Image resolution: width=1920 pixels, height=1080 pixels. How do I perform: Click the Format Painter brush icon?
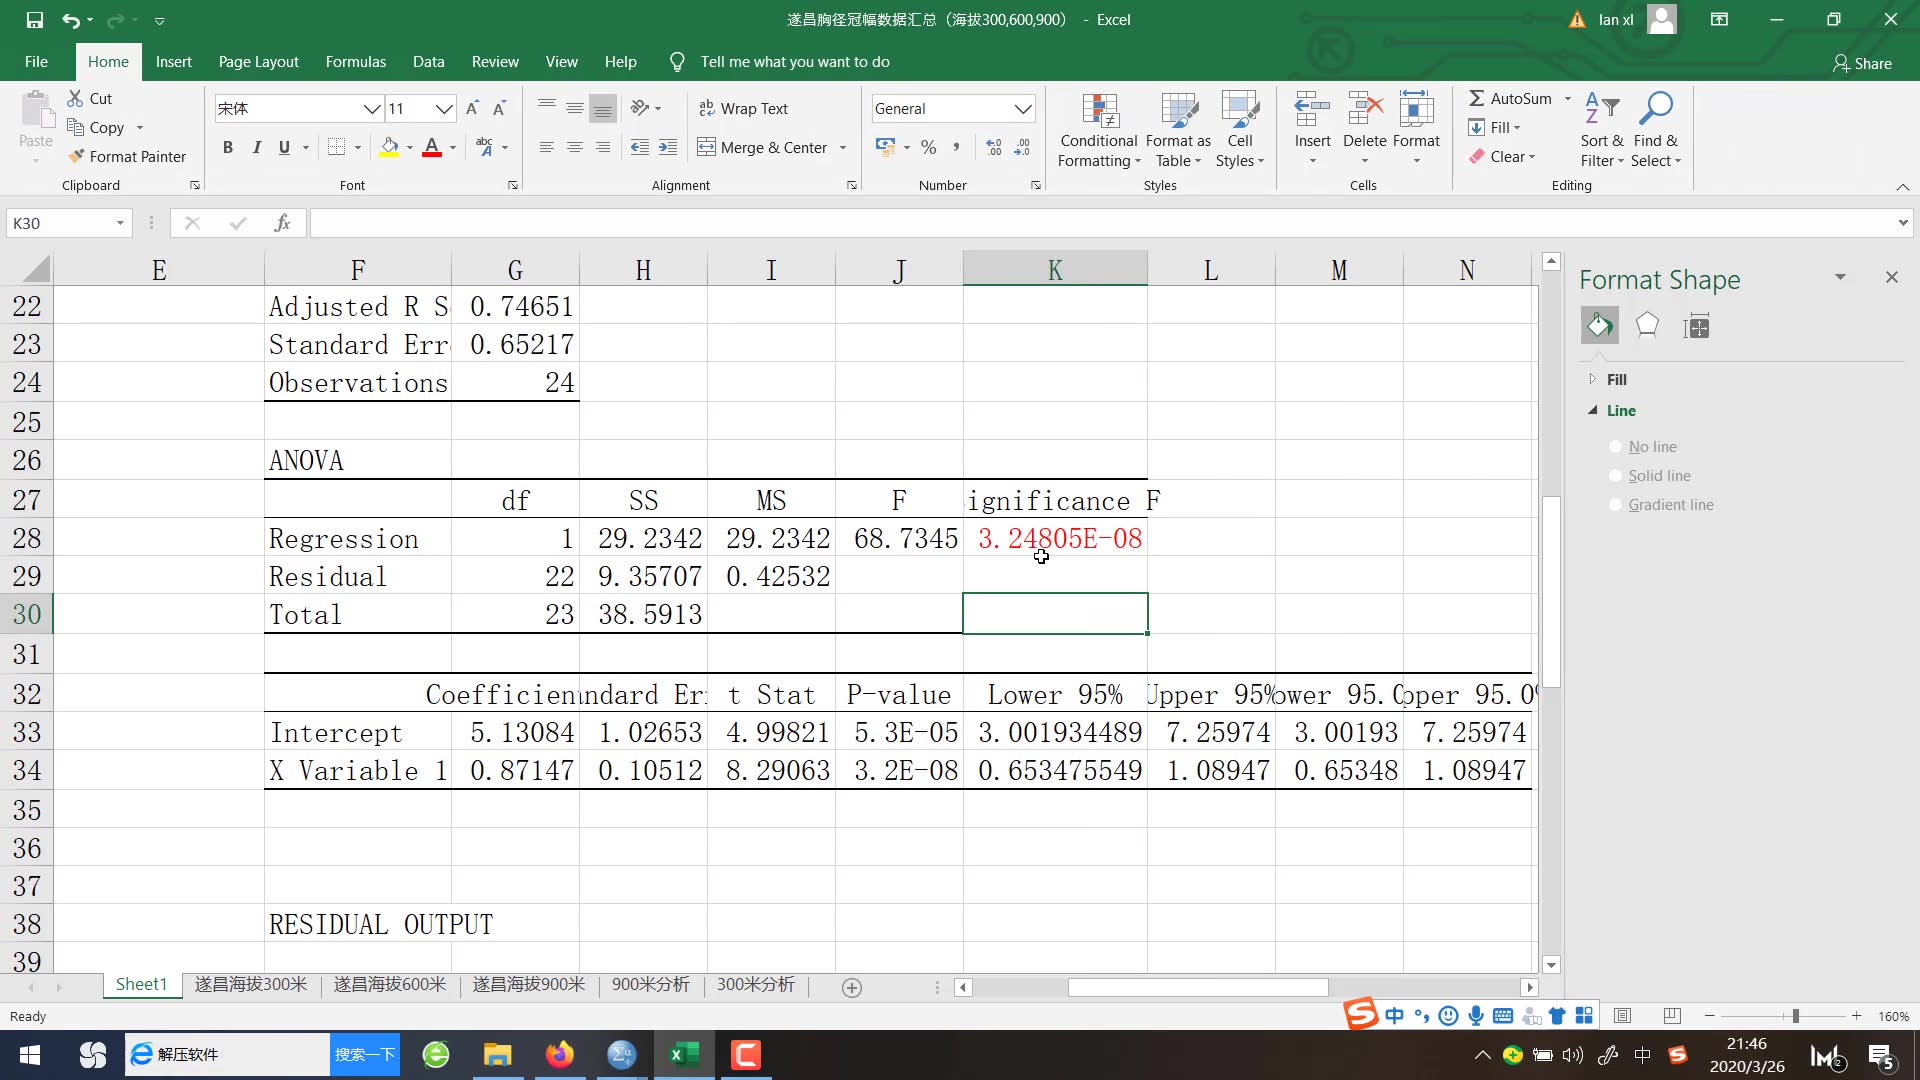click(76, 156)
